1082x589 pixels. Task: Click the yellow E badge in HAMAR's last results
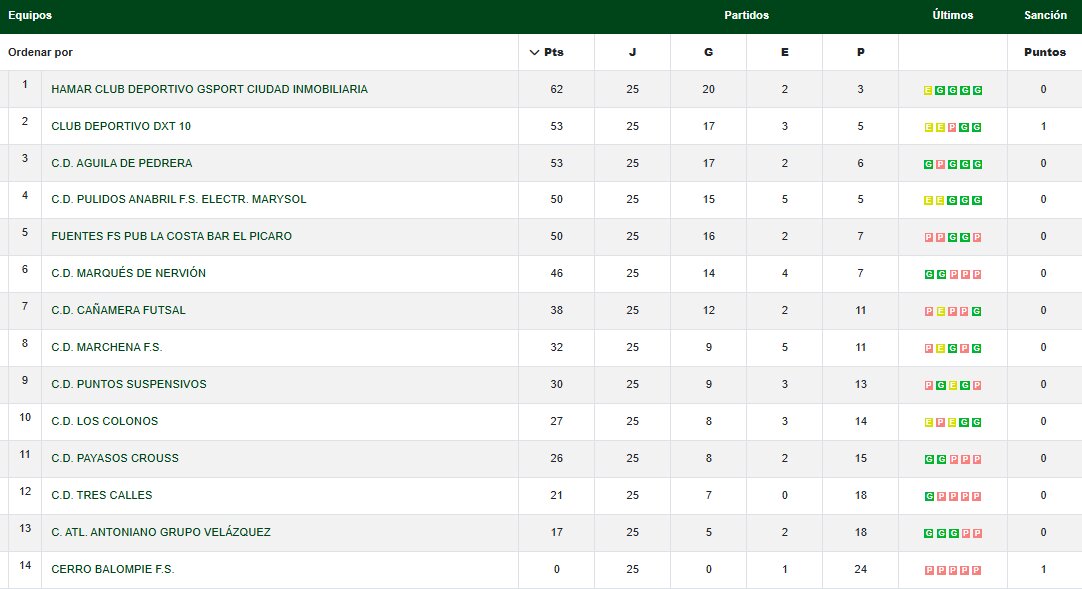pos(928,90)
